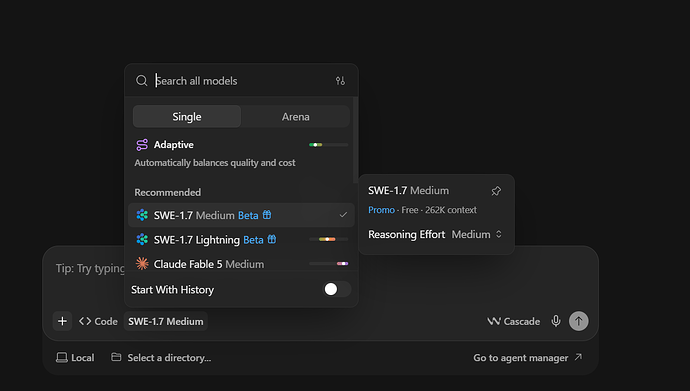Image resolution: width=690 pixels, height=391 pixels.
Task: Click the plus add-attachment button
Action: [x=62, y=321]
